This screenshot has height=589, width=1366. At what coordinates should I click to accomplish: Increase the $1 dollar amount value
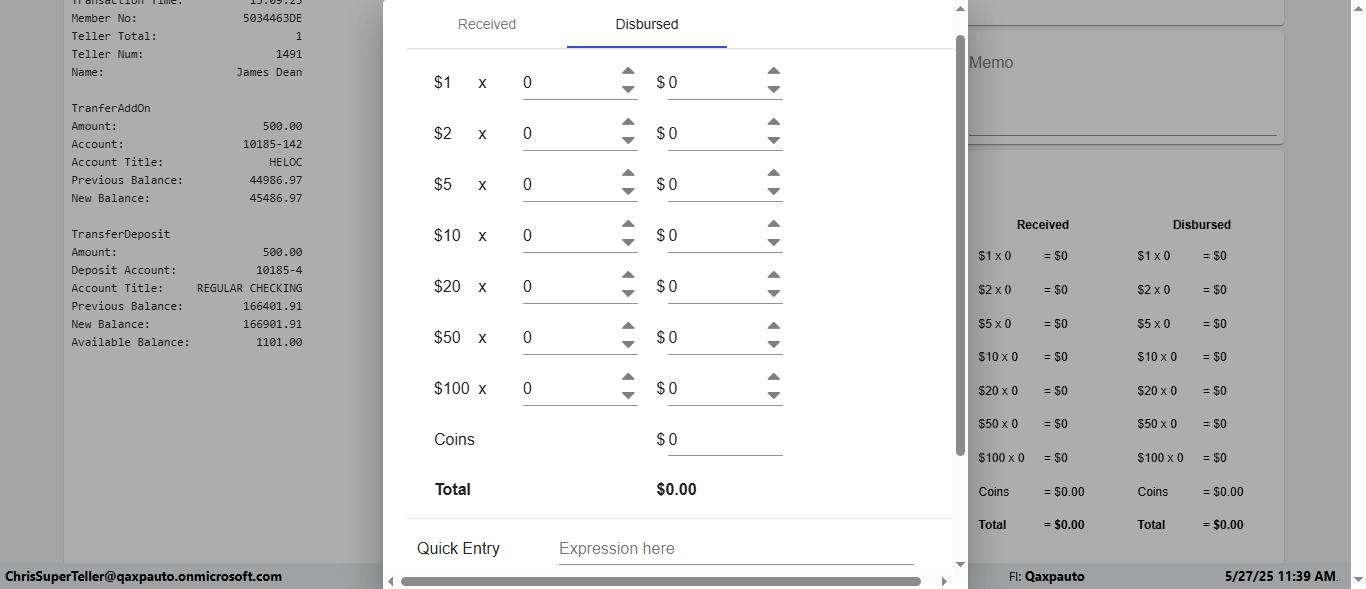(773, 71)
